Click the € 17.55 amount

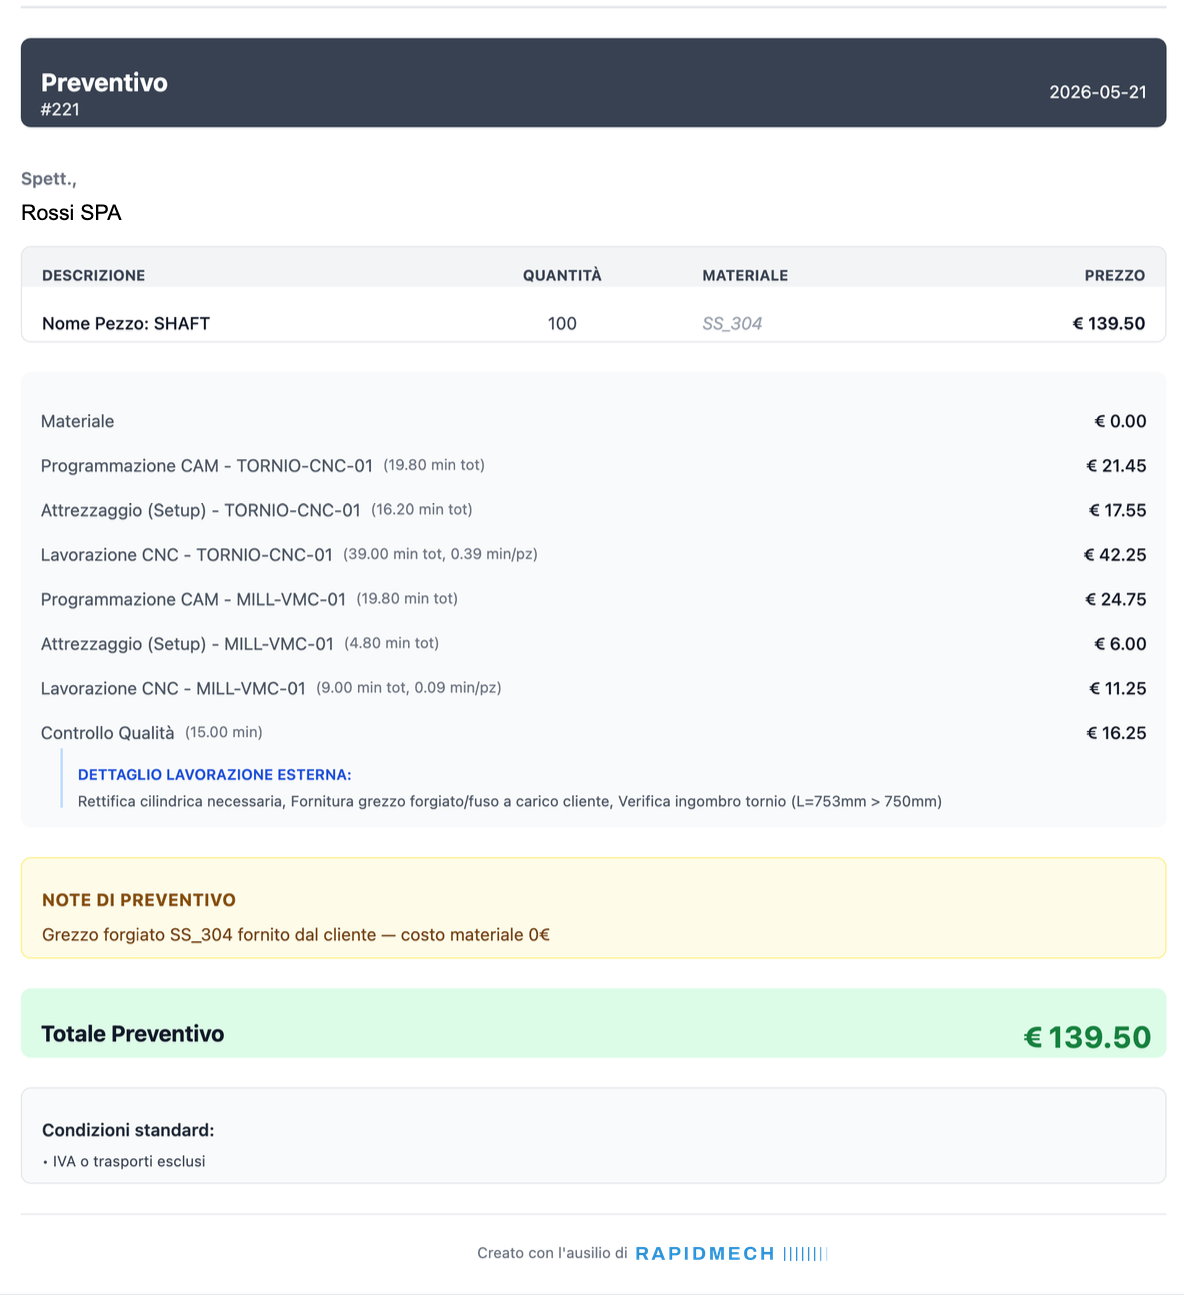1118,510
